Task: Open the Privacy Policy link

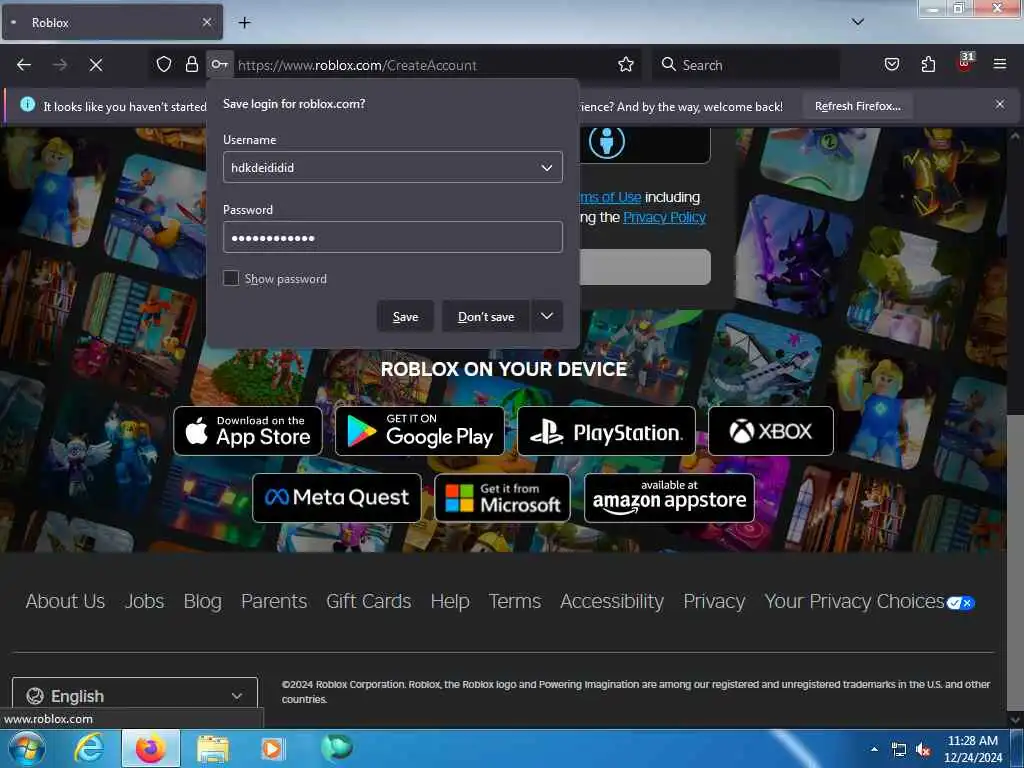Action: point(664,217)
